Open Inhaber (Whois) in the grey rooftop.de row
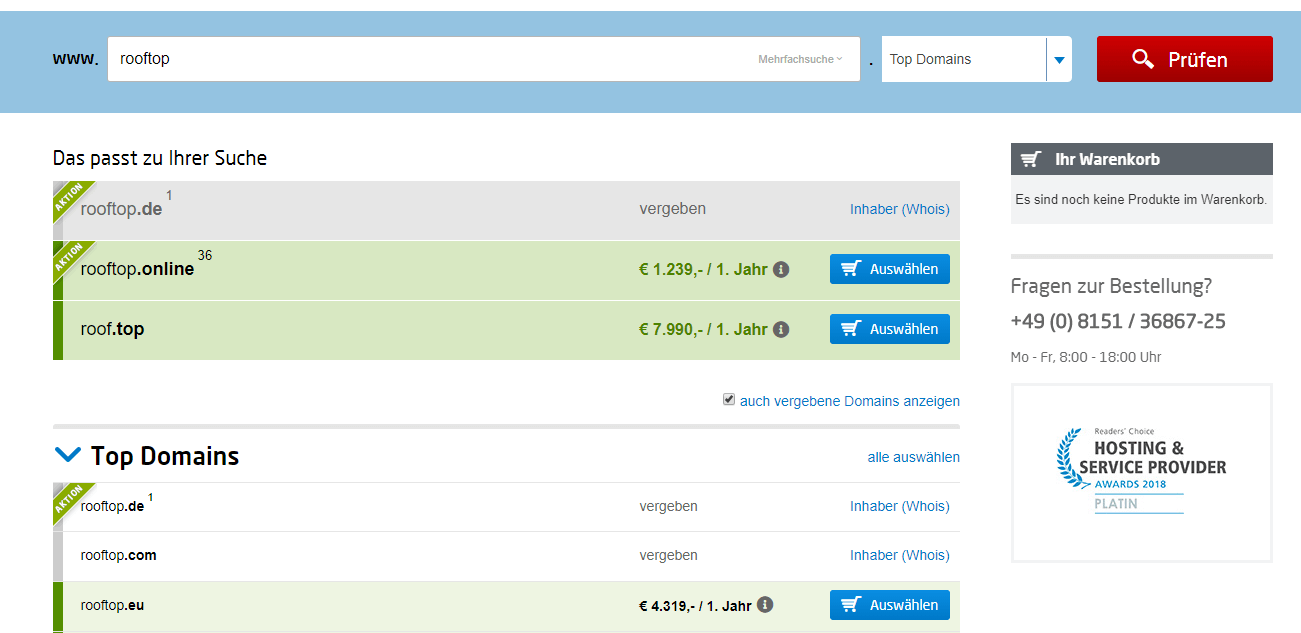The height and width of the screenshot is (633, 1301). pos(900,209)
